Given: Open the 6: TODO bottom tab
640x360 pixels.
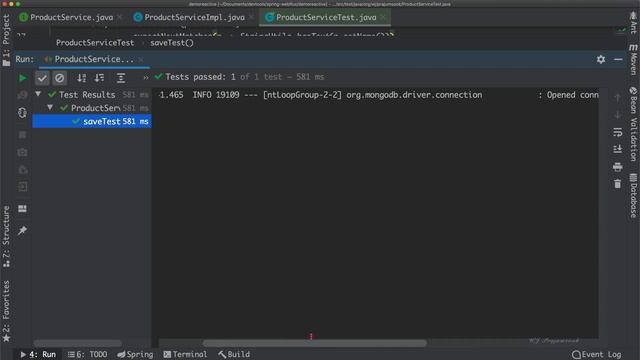Looking at the screenshot, I should [x=87, y=354].
